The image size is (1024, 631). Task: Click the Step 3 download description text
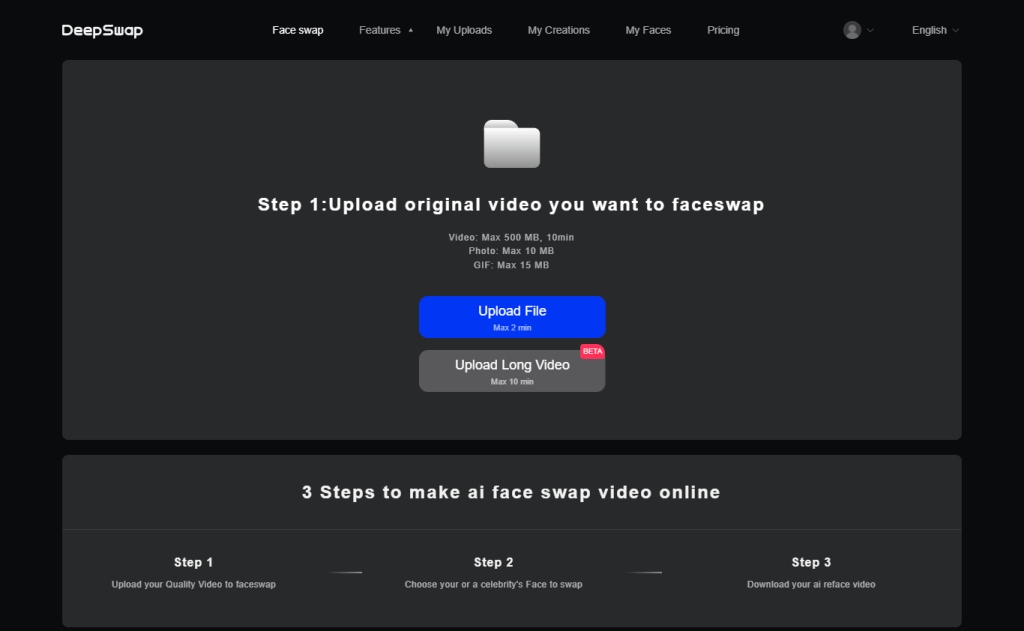(810, 584)
